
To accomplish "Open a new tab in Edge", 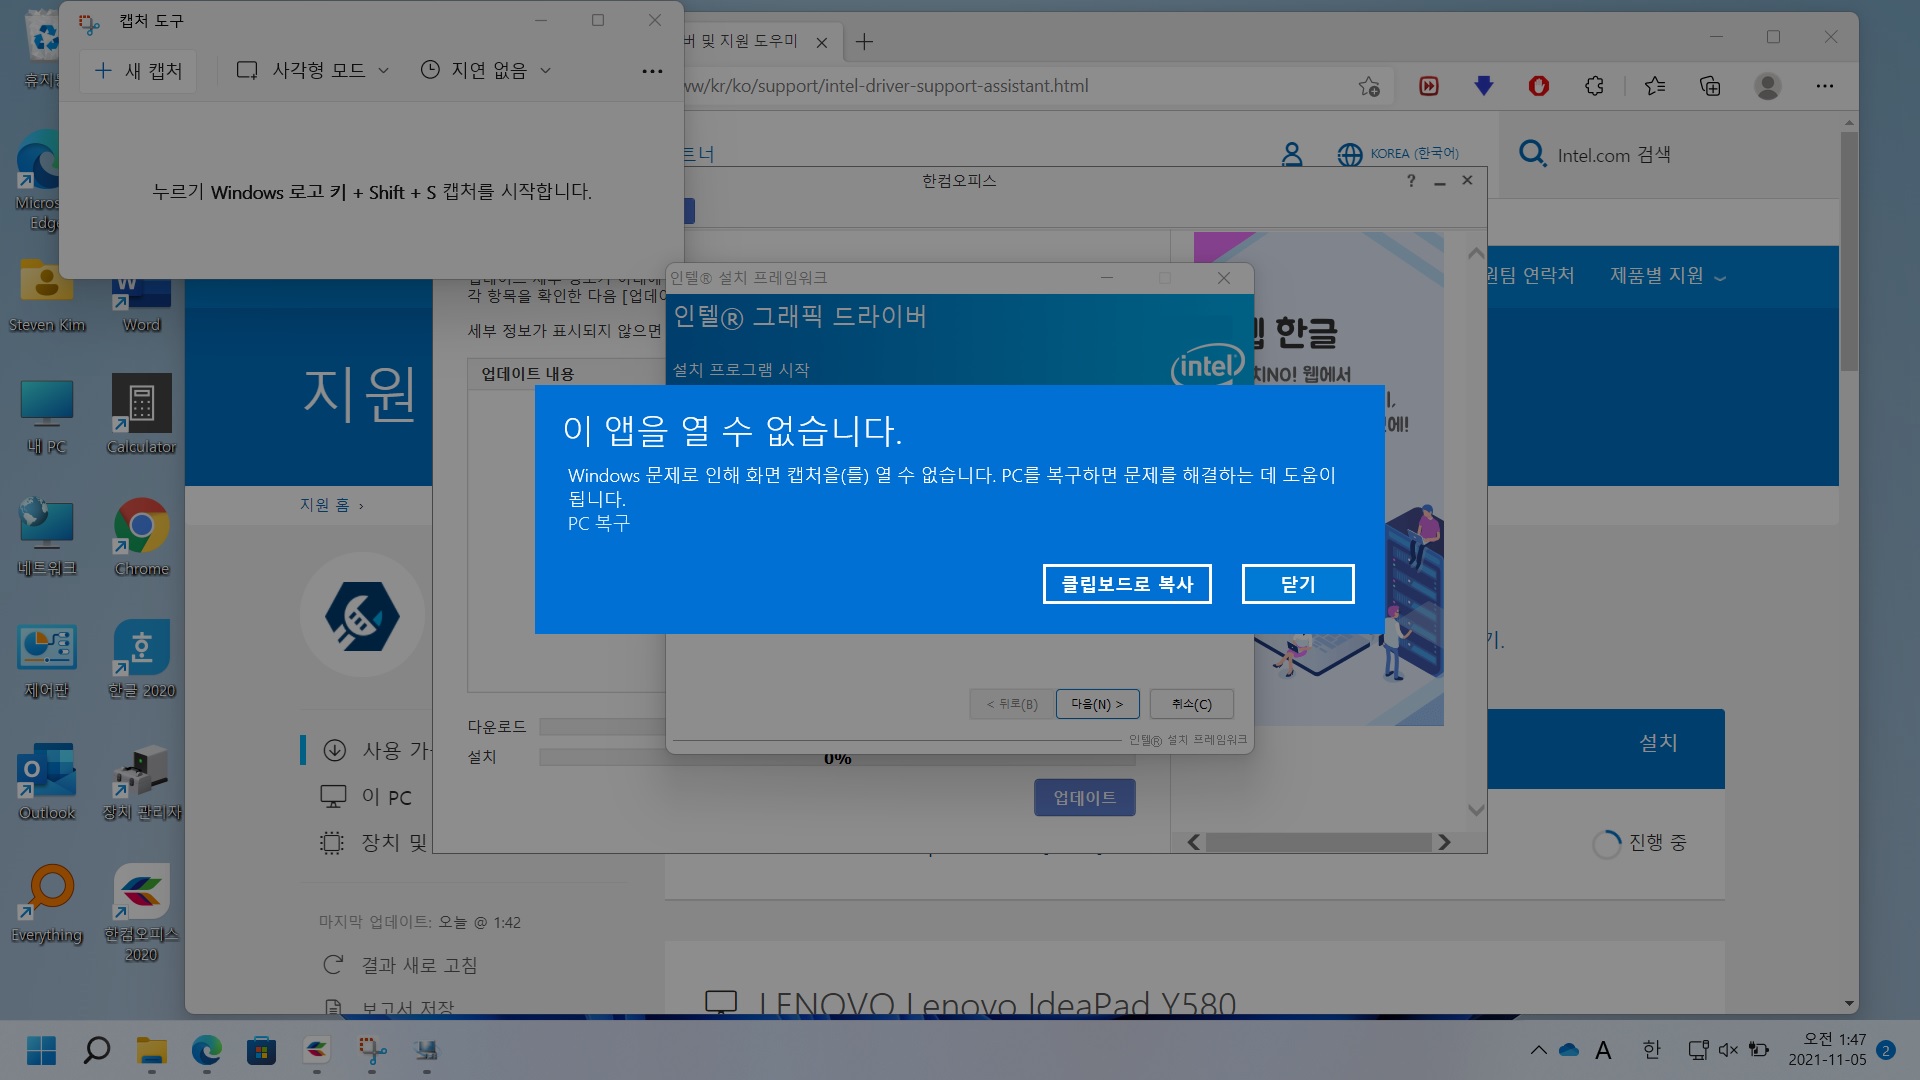I will click(x=865, y=41).
